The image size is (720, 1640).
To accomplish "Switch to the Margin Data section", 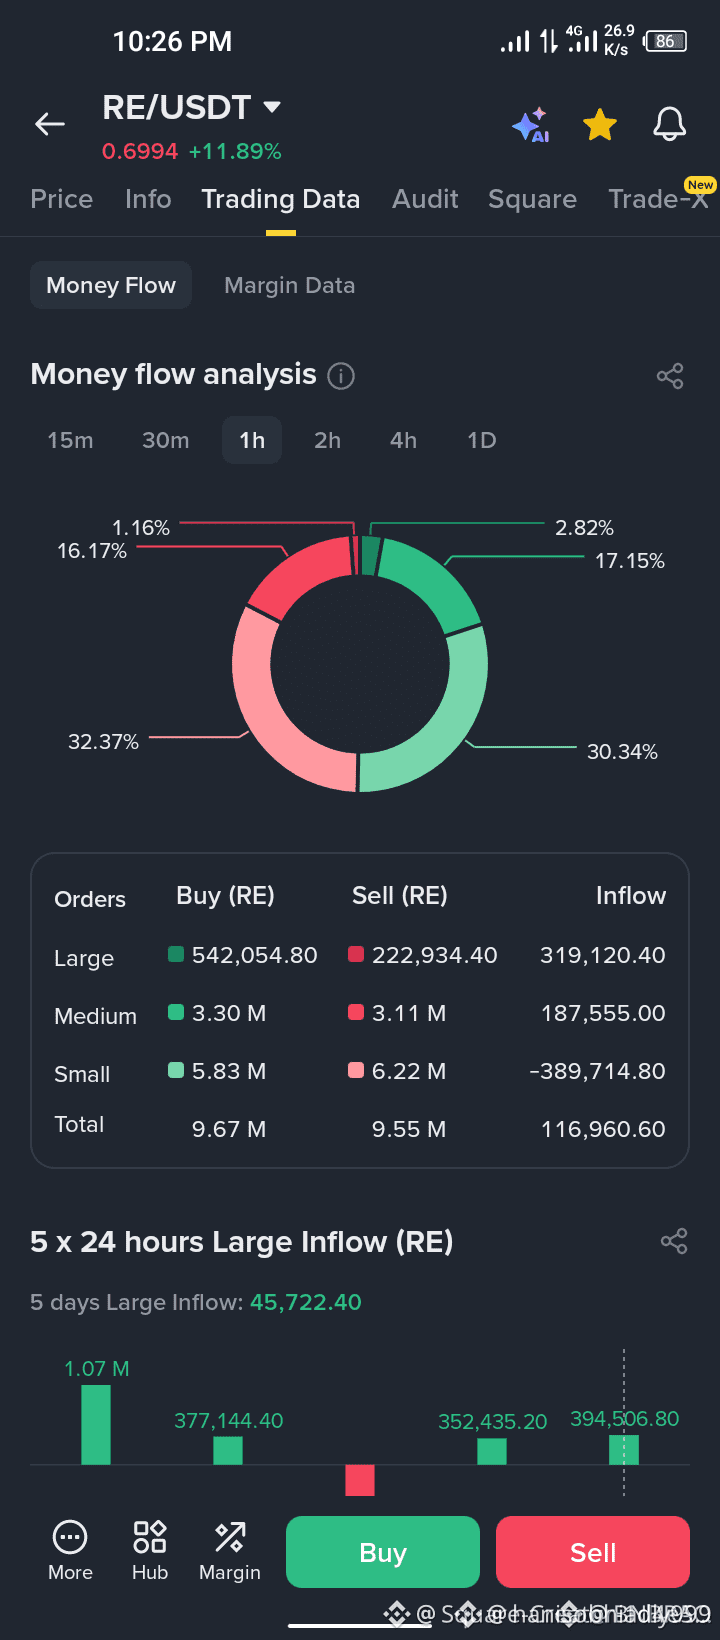I will click(290, 285).
